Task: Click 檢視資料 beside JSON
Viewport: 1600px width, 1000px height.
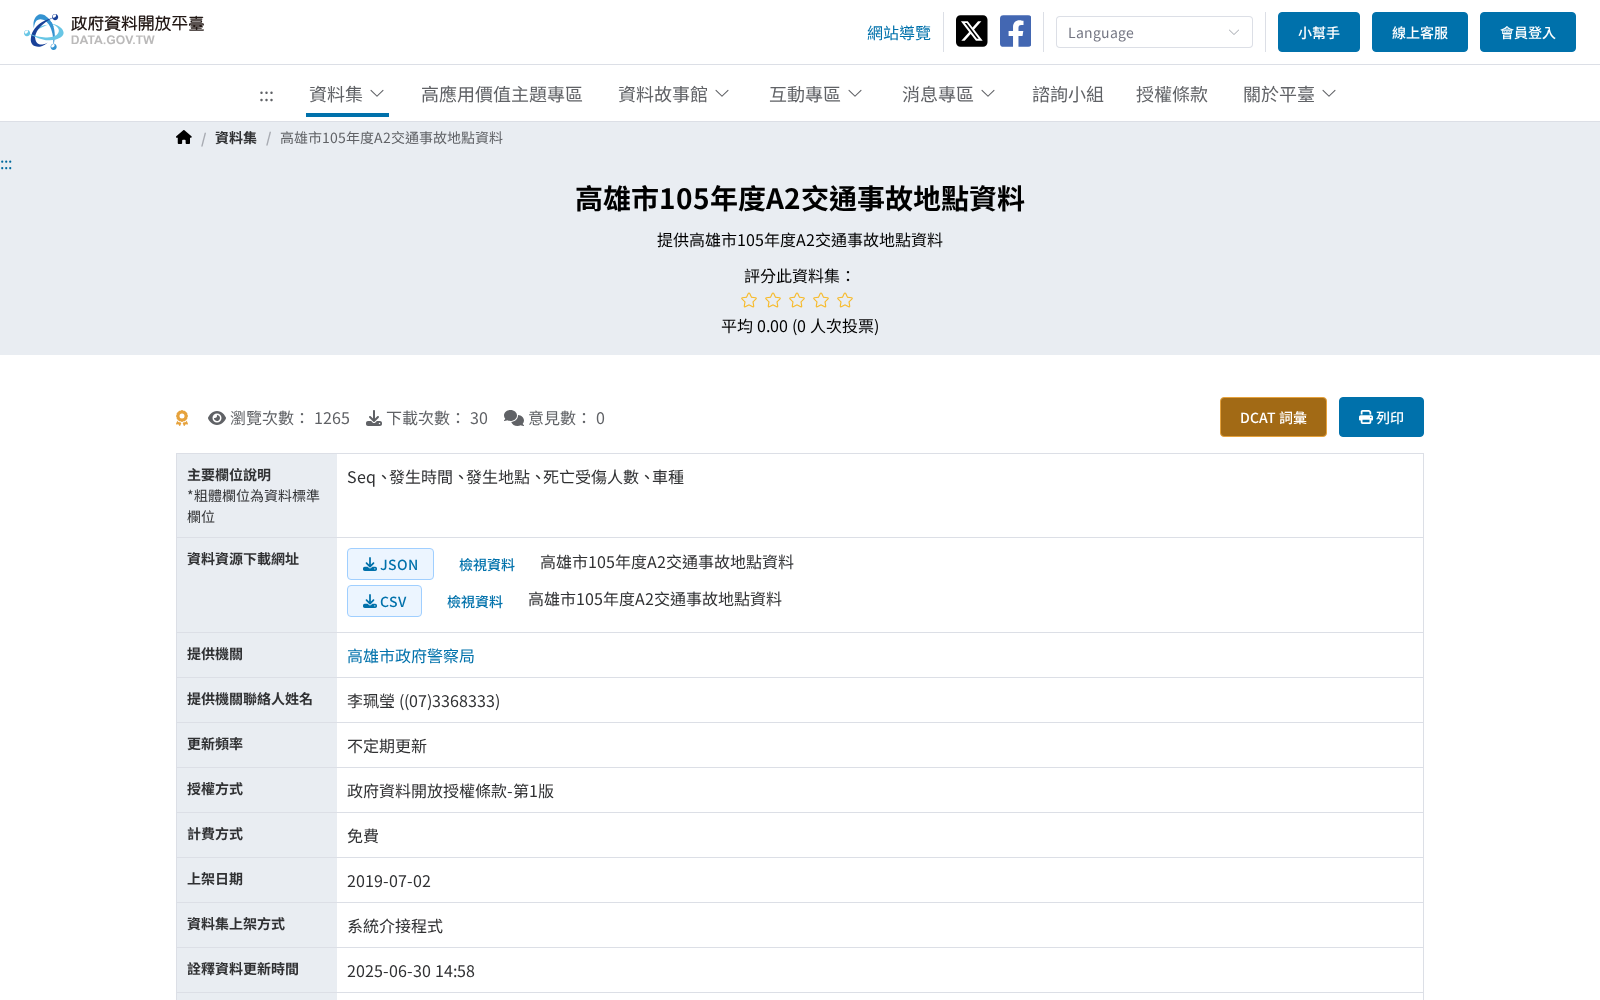Action: click(x=487, y=565)
